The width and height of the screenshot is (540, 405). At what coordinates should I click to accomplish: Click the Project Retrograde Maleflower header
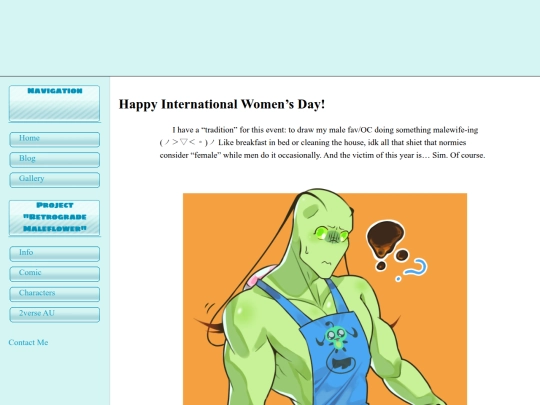pos(54,218)
